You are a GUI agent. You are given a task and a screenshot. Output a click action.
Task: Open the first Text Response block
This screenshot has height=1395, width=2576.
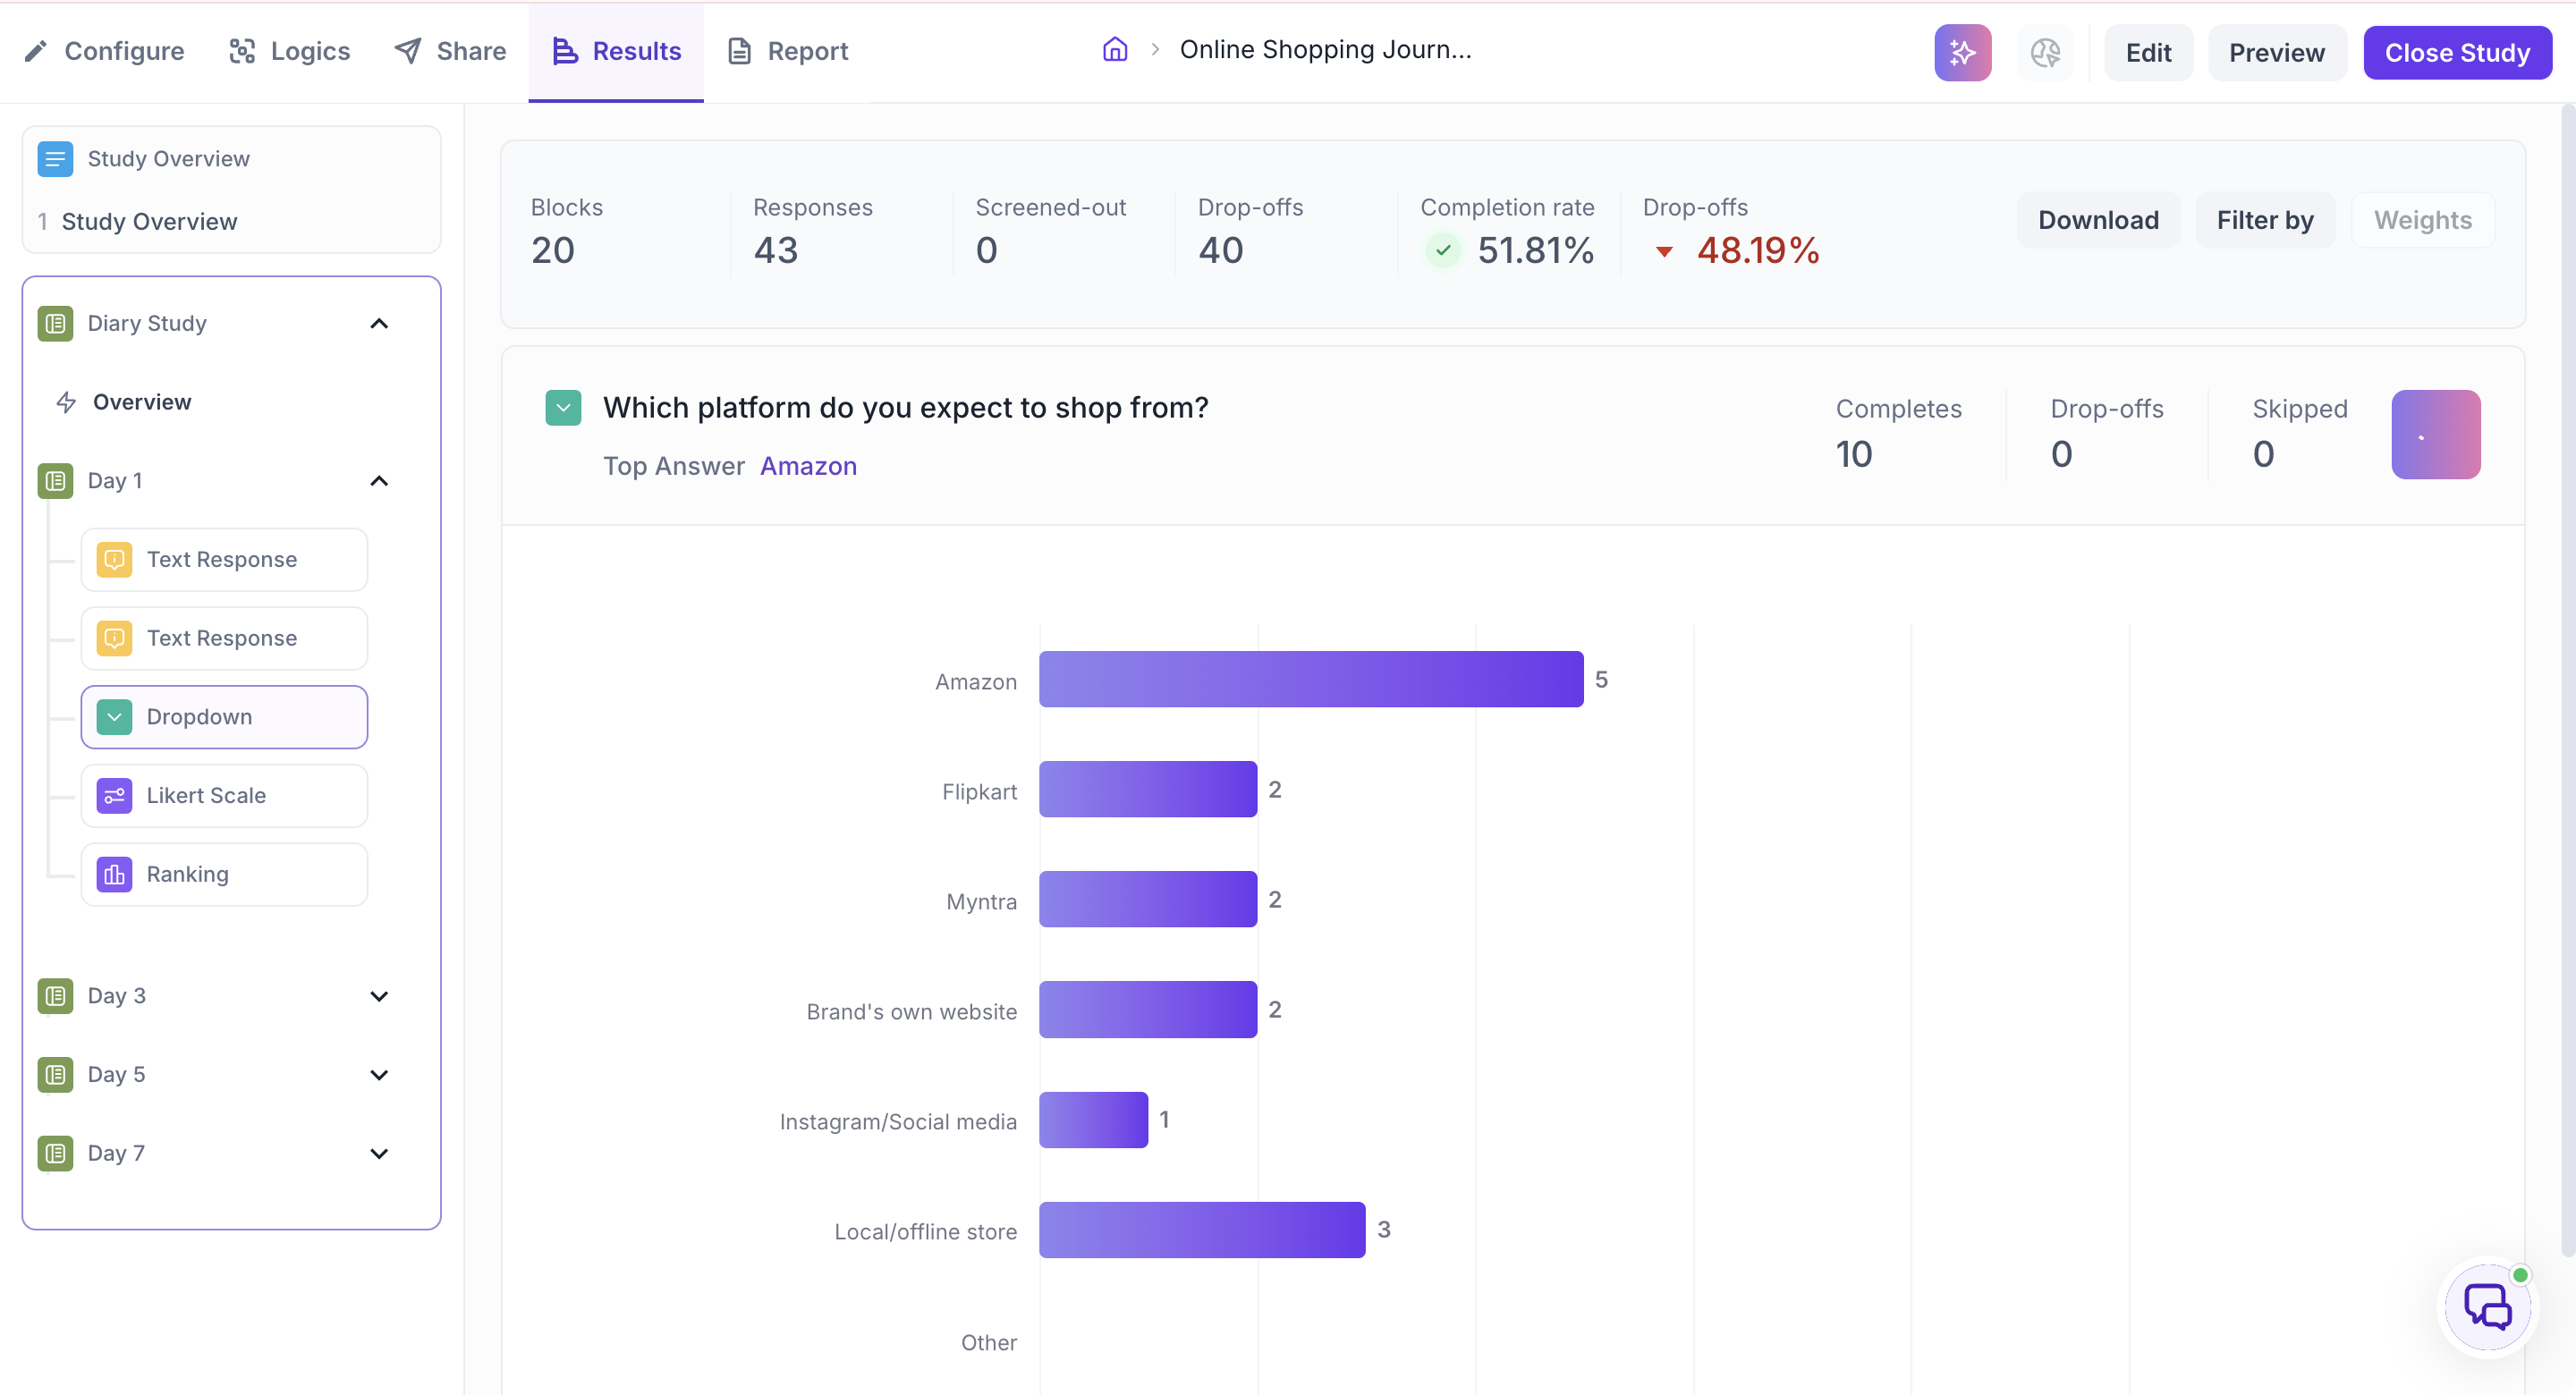click(224, 559)
